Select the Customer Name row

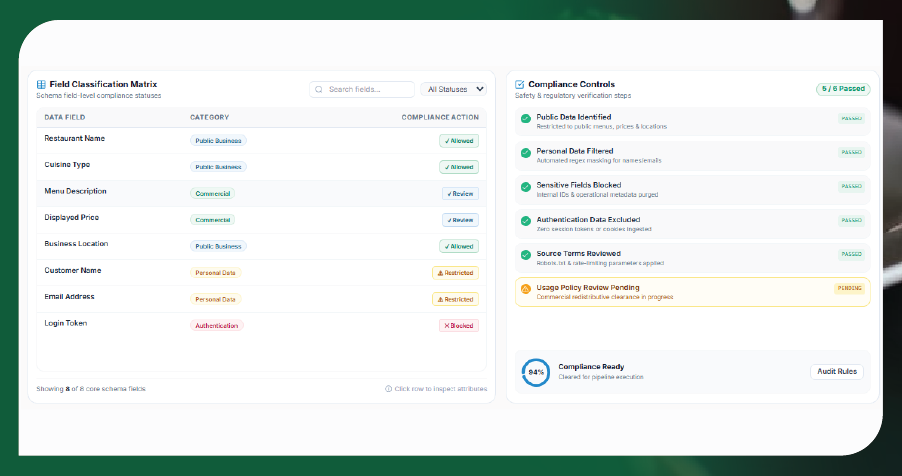pyautogui.click(x=262, y=273)
